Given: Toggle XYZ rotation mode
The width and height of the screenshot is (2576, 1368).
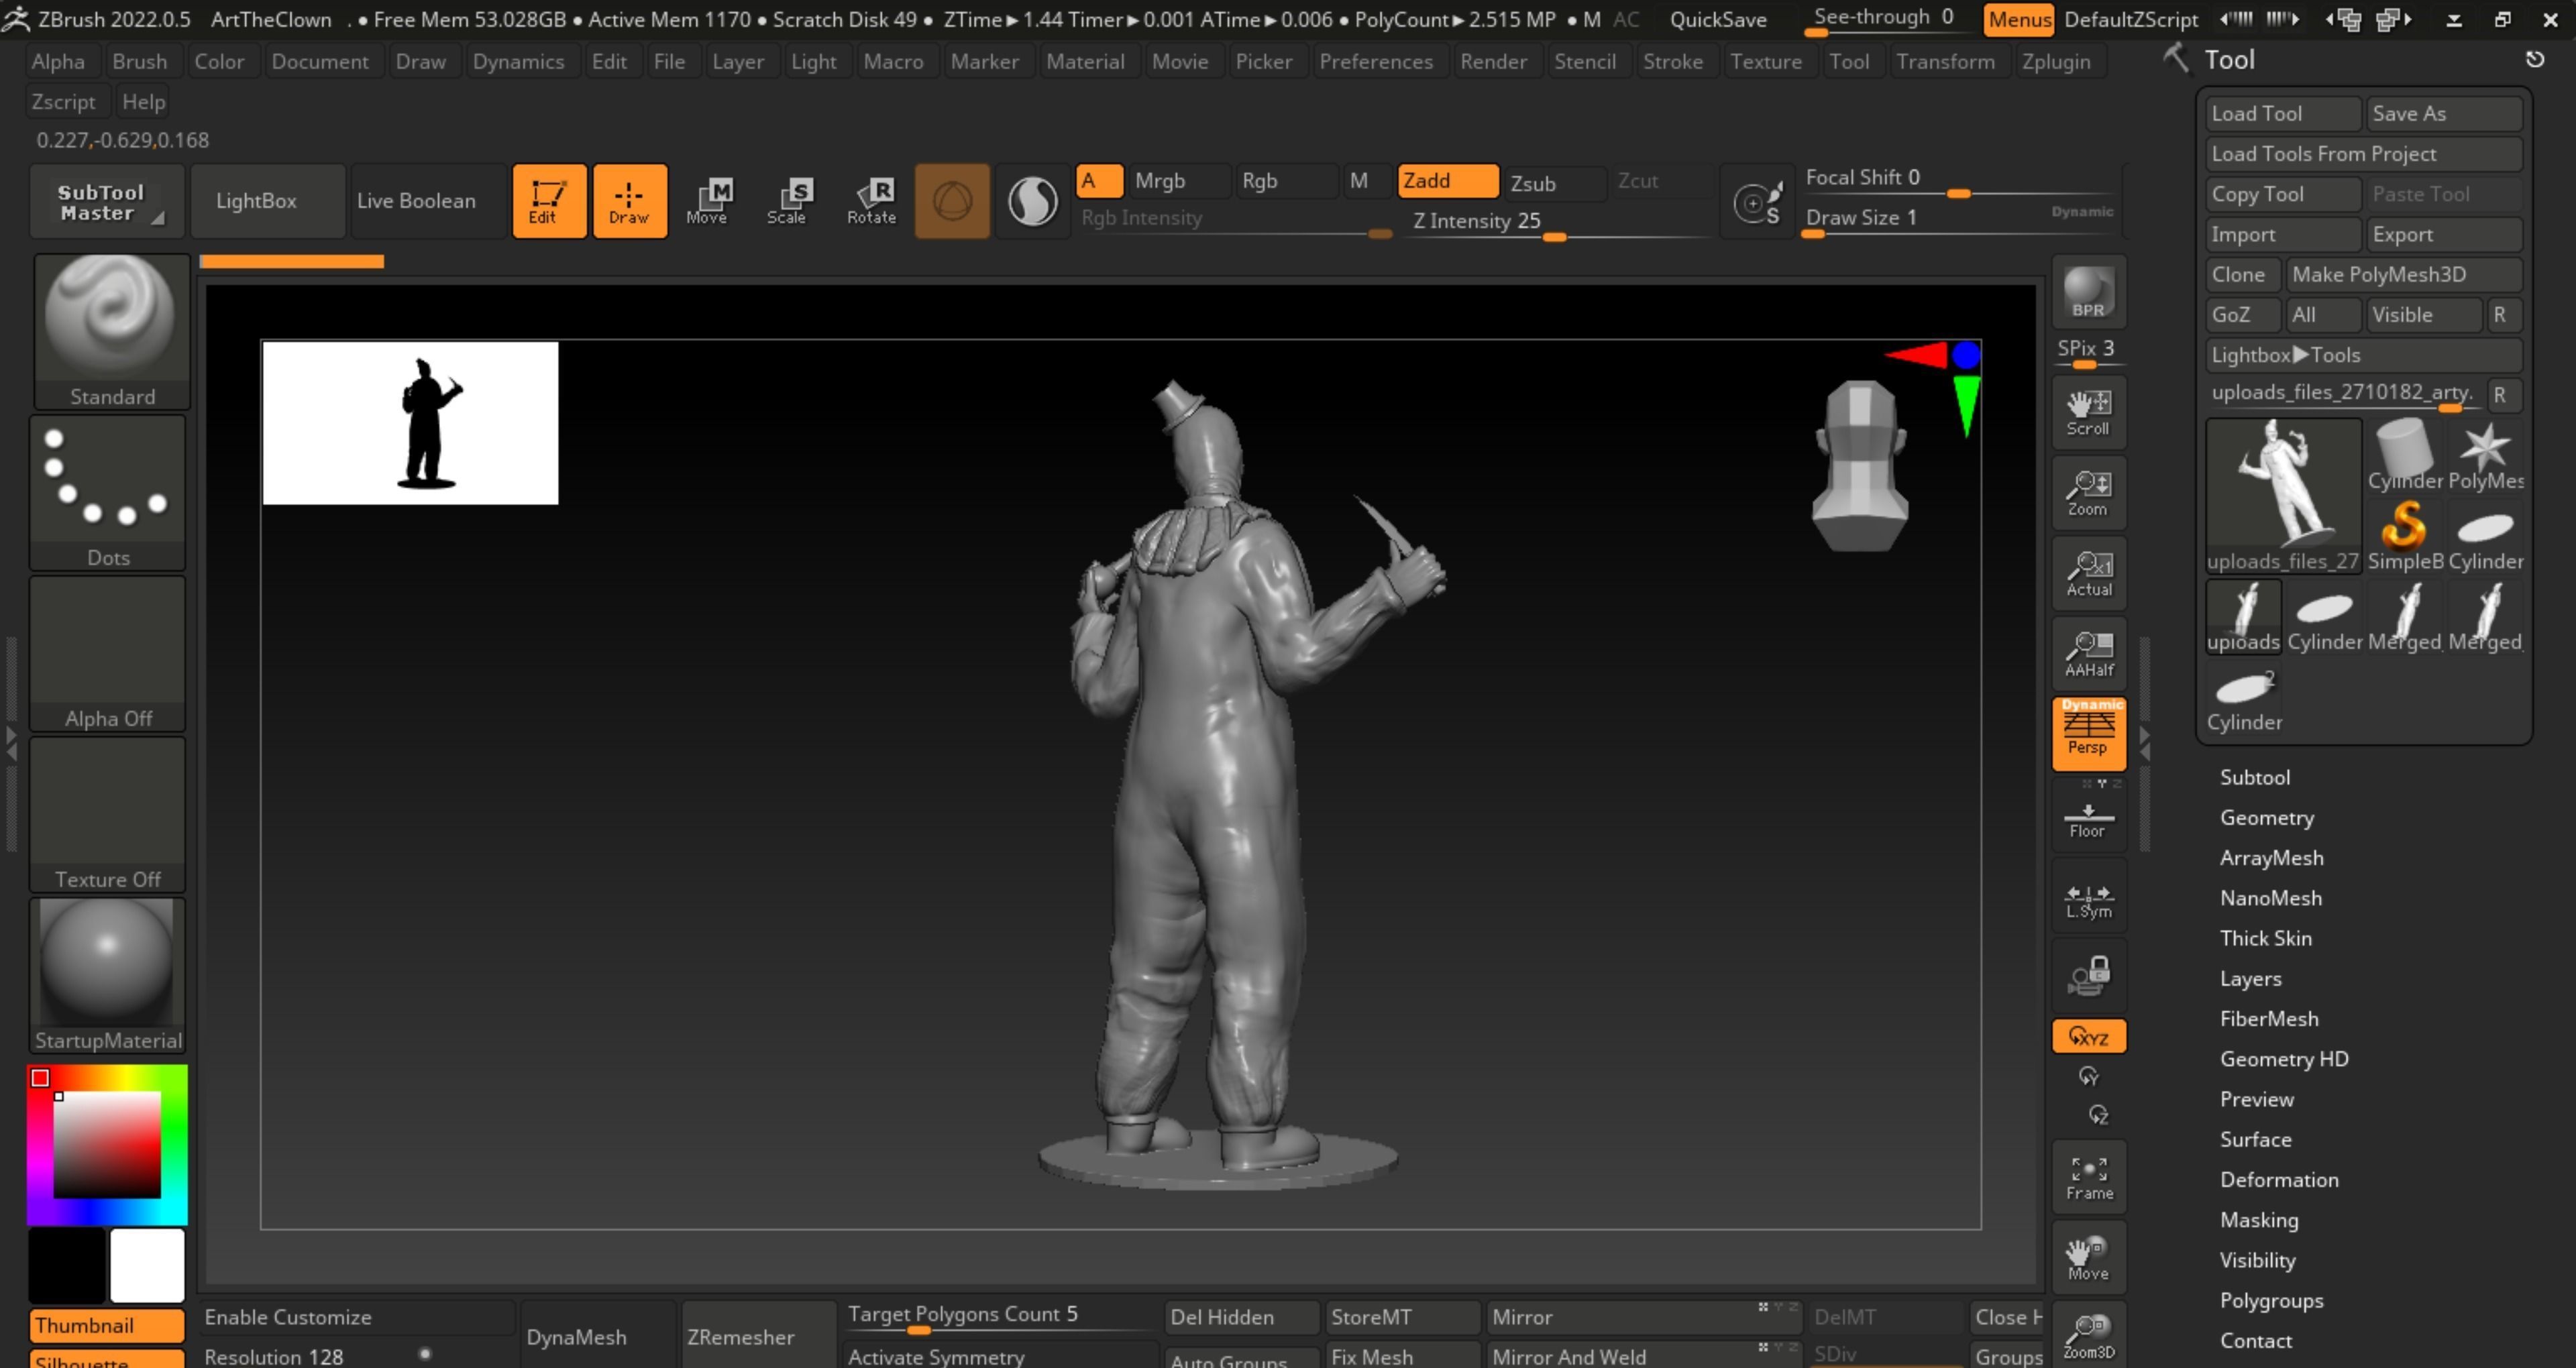Looking at the screenshot, I should tap(2089, 1037).
